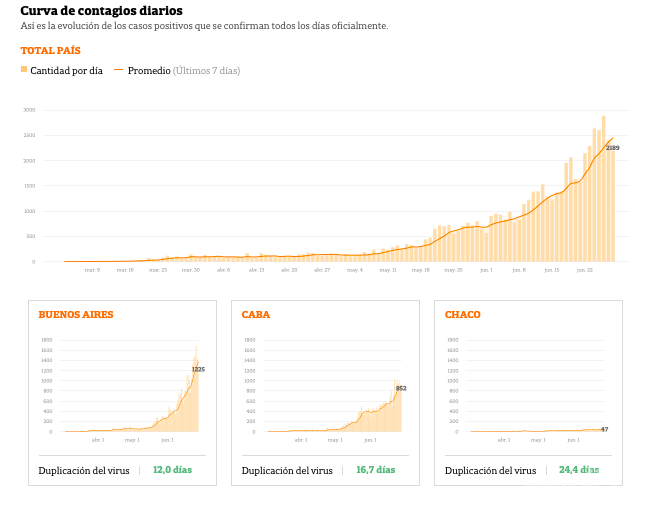Open the 'CABA' chart title

click(256, 314)
